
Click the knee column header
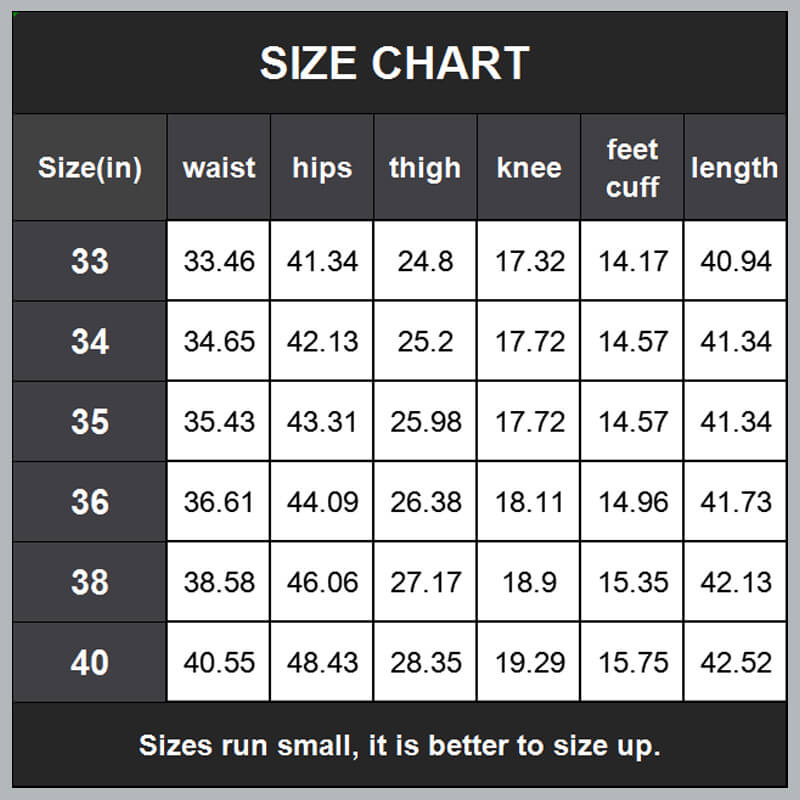tap(529, 168)
